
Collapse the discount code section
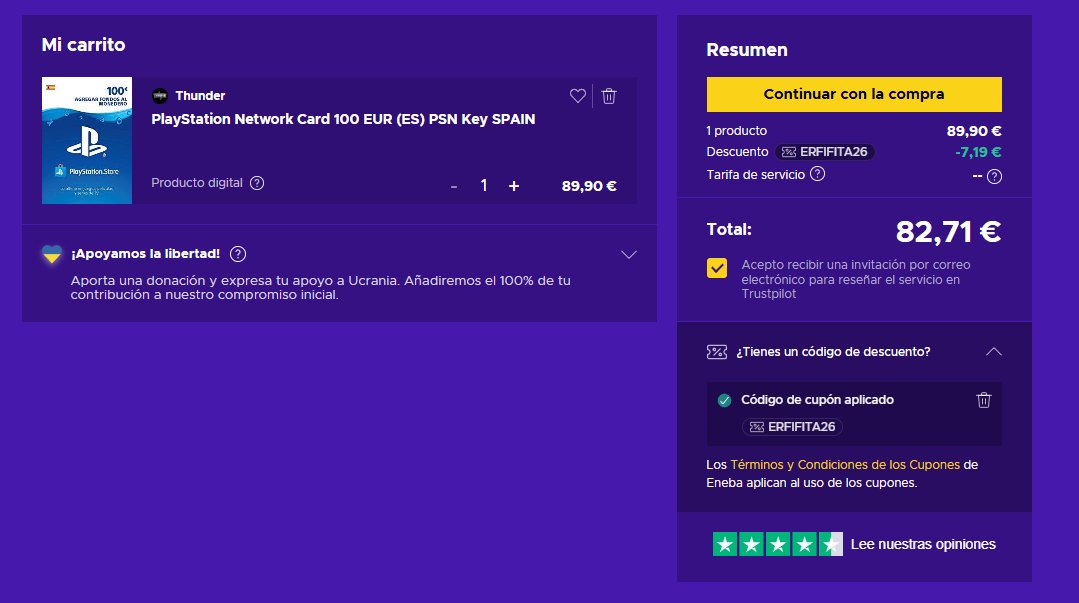point(993,352)
